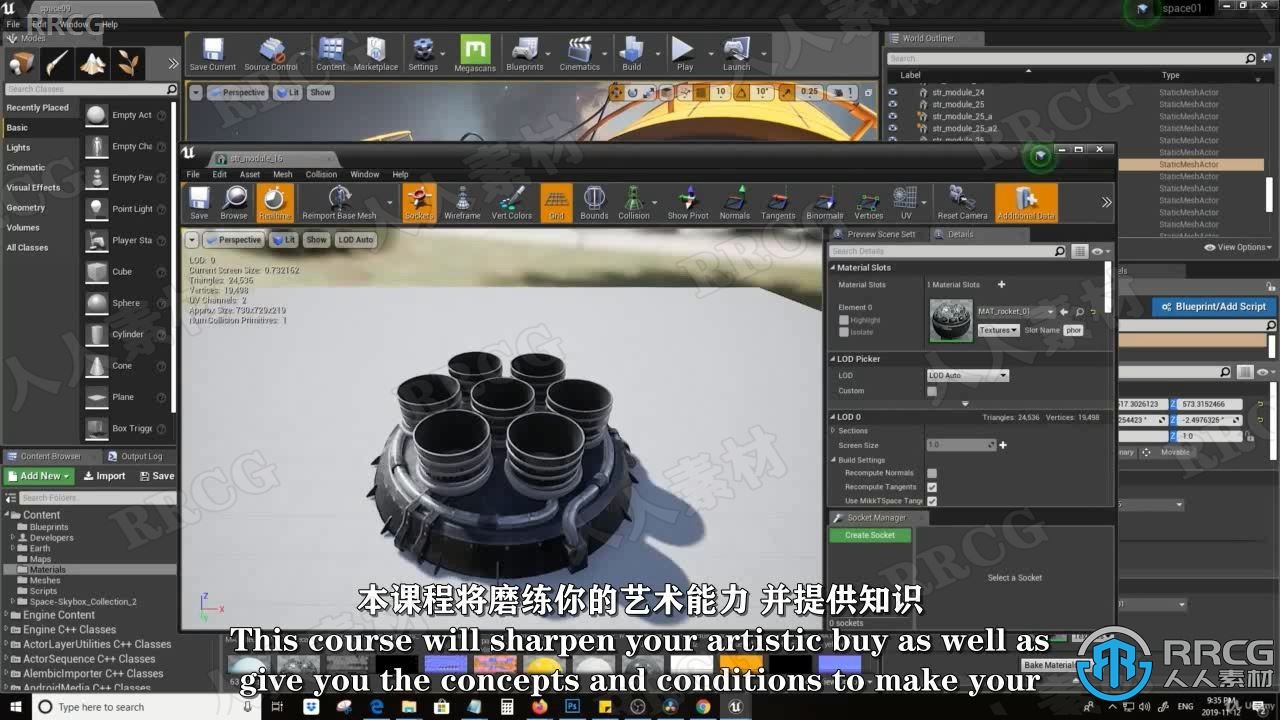Select the Lights category in Modes panel

pos(18,148)
